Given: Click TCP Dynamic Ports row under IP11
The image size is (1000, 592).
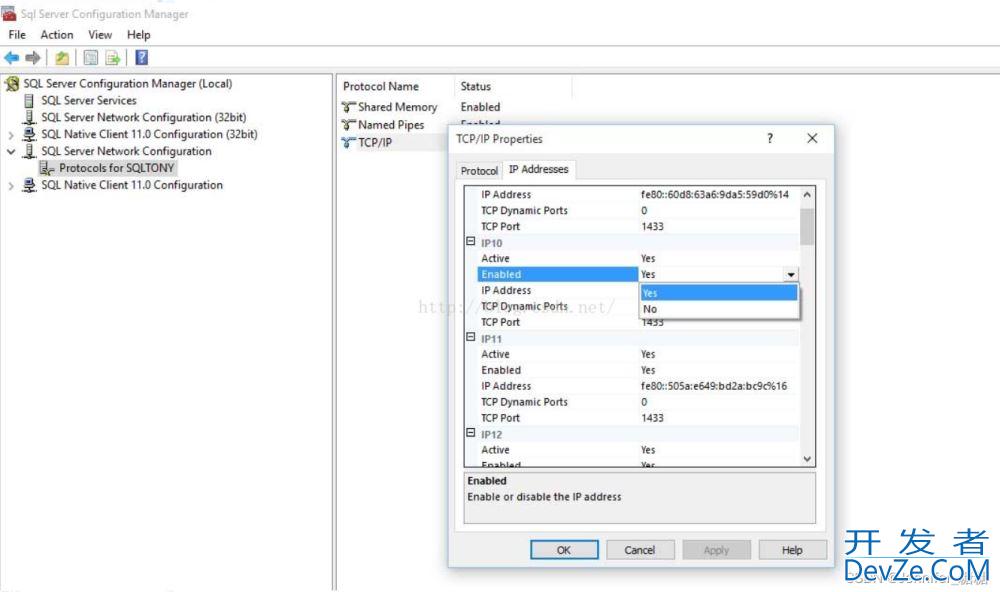Looking at the screenshot, I should point(638,402).
